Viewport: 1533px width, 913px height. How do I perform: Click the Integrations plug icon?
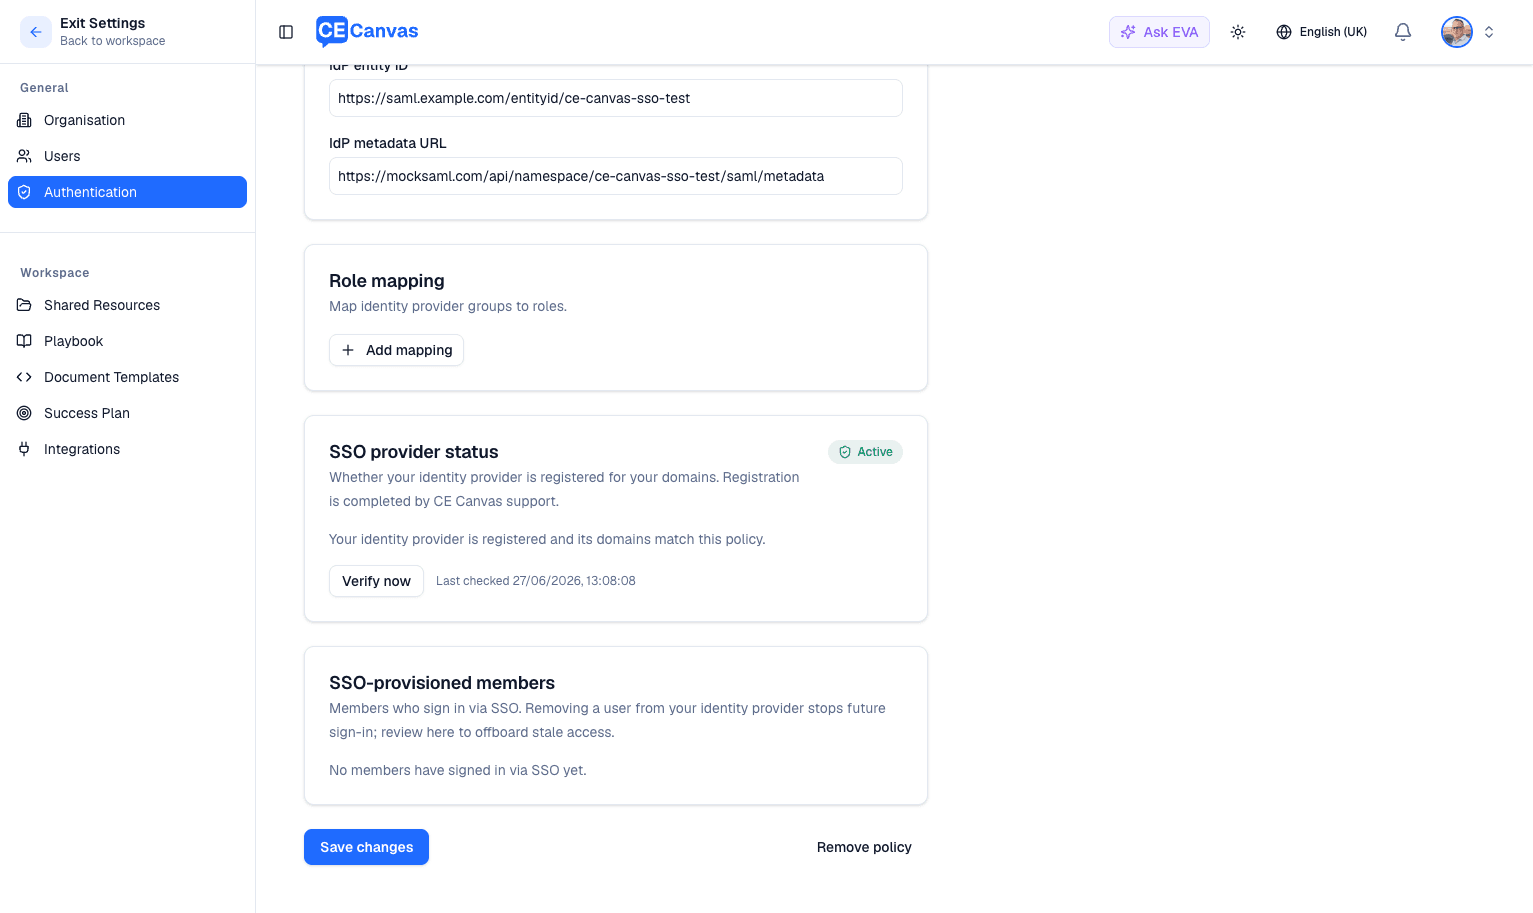24,449
